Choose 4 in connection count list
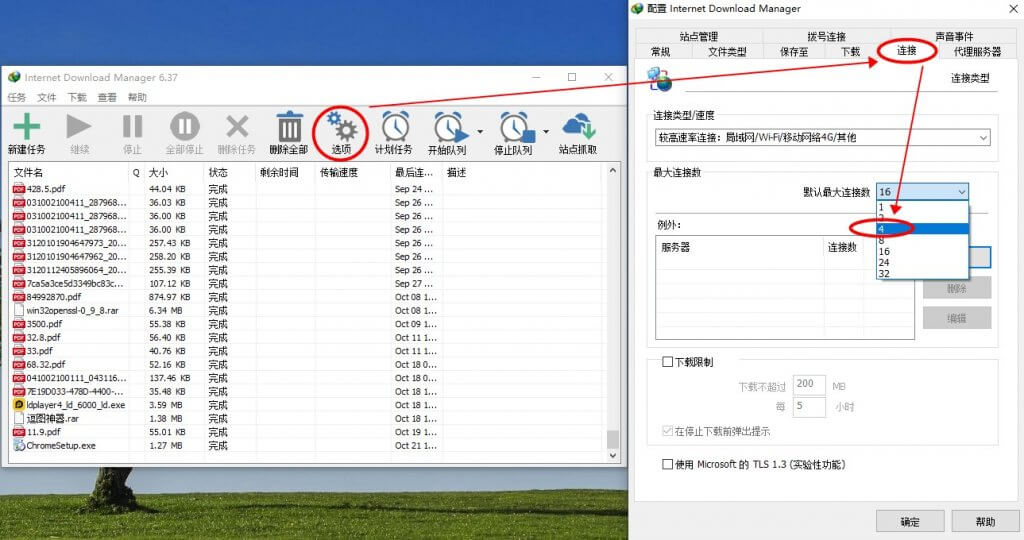 (x=922, y=229)
